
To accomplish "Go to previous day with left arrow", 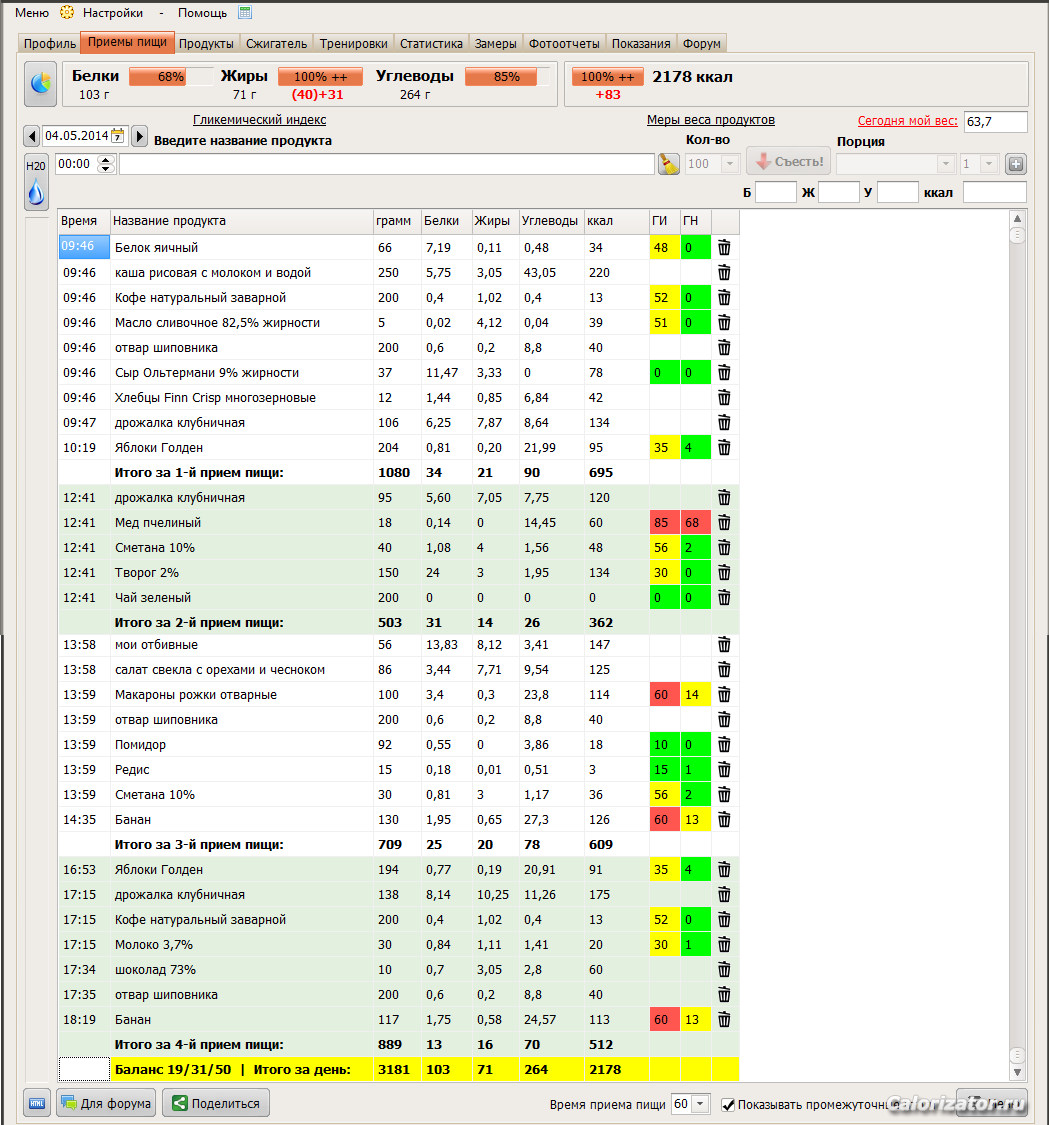I will click(x=32, y=136).
